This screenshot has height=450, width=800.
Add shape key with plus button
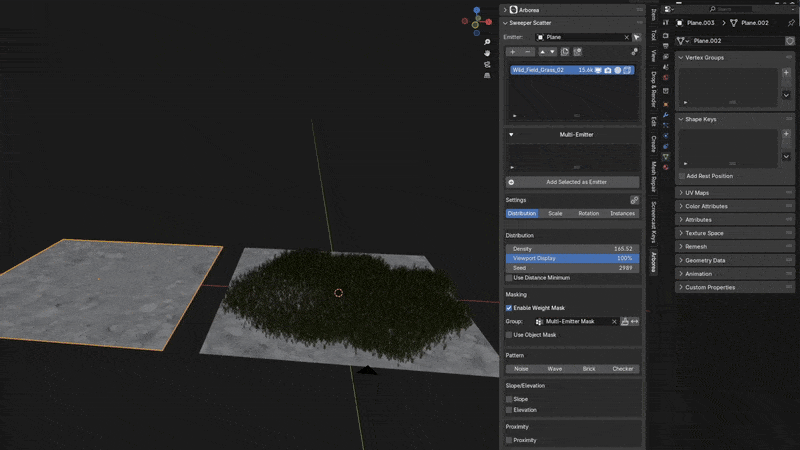[786, 134]
